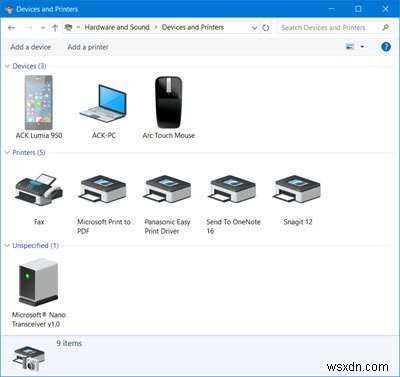The image size is (400, 377).
Task: Select the Snagit 12 printer icon
Action: point(297,189)
